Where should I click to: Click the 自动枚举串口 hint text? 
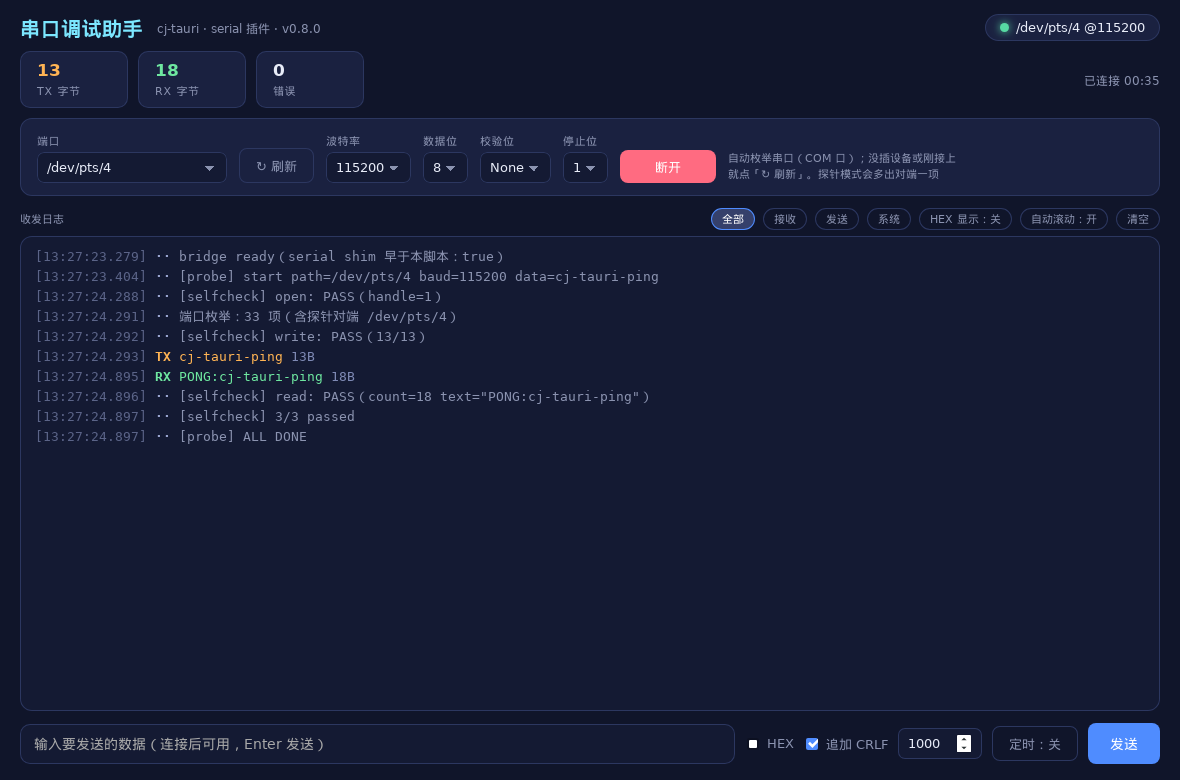pyautogui.click(x=841, y=166)
